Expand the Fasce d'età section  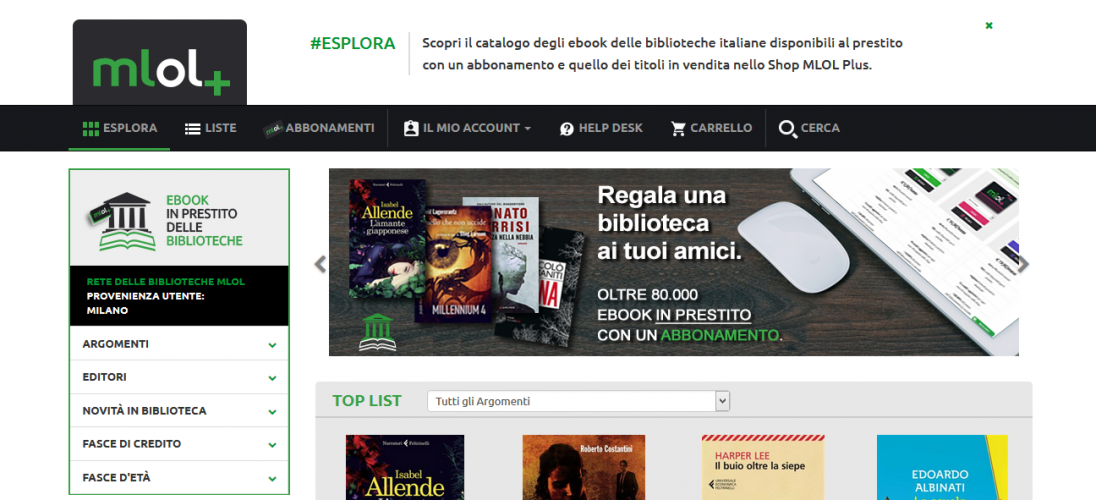[179, 478]
